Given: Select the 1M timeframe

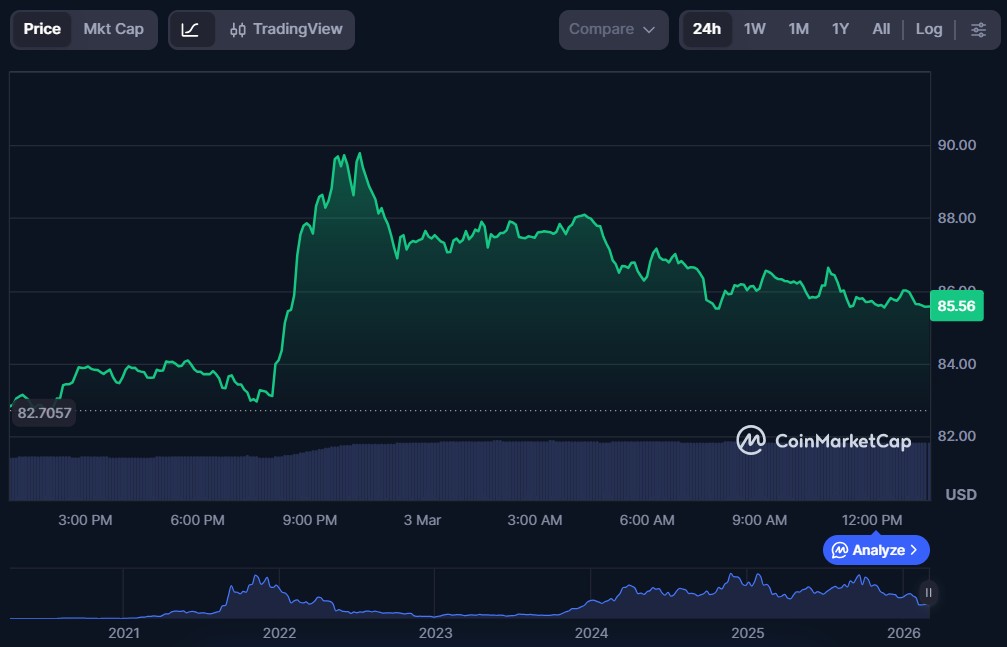Looking at the screenshot, I should click(798, 29).
